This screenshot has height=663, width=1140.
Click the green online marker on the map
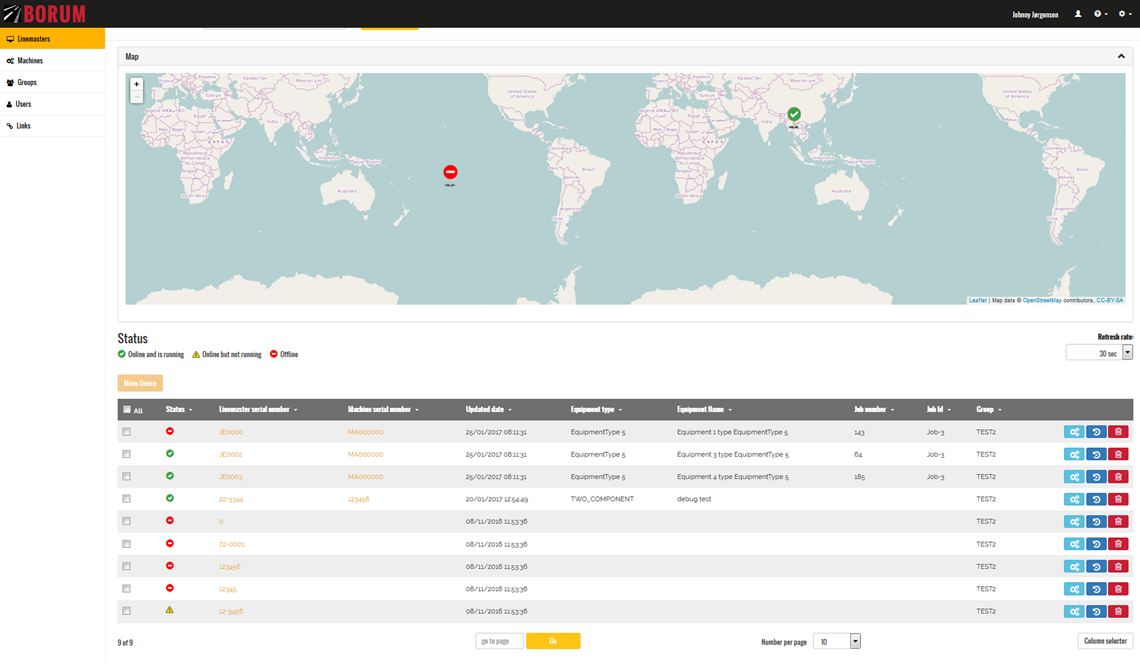[793, 115]
